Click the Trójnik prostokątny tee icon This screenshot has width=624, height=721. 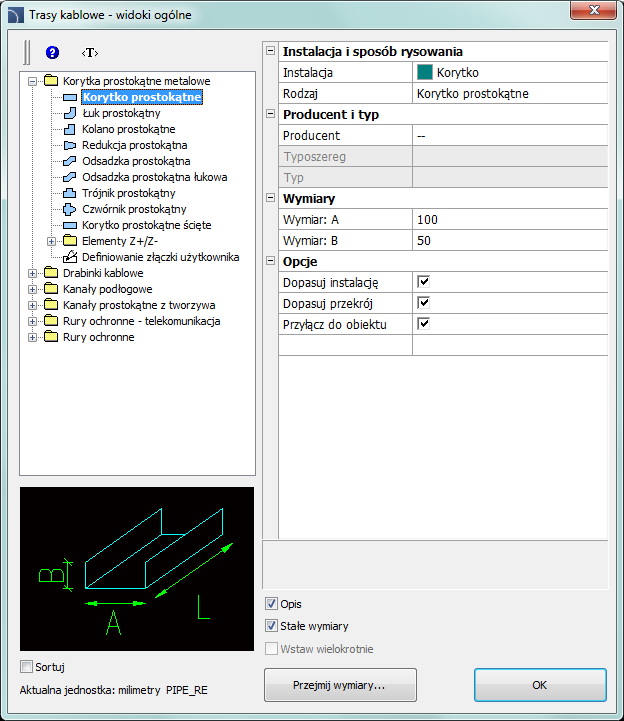[x=69, y=193]
